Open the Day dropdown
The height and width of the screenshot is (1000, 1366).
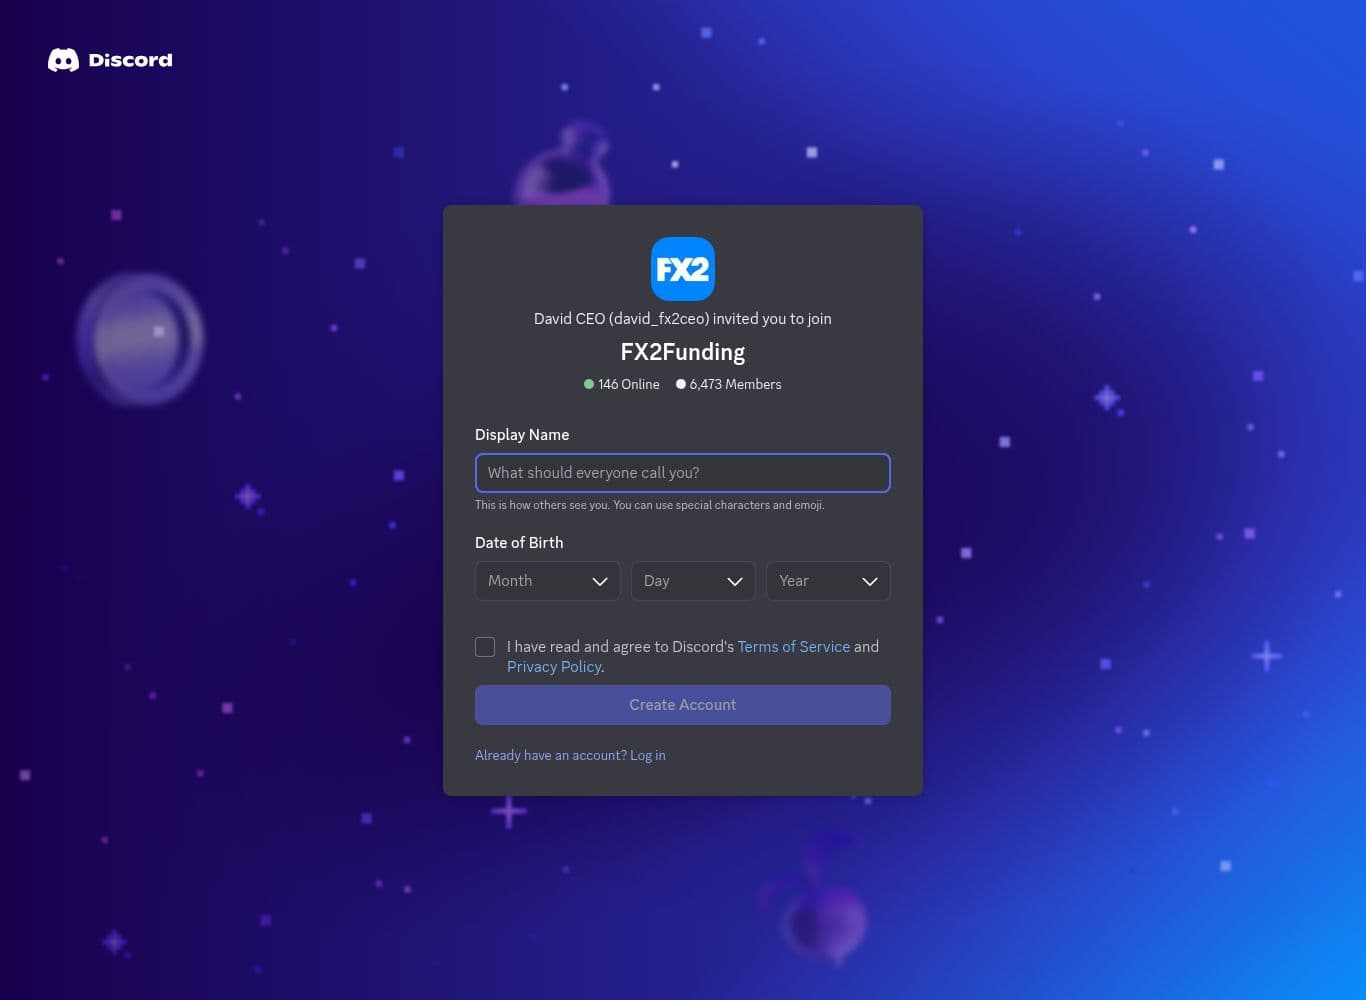point(693,581)
